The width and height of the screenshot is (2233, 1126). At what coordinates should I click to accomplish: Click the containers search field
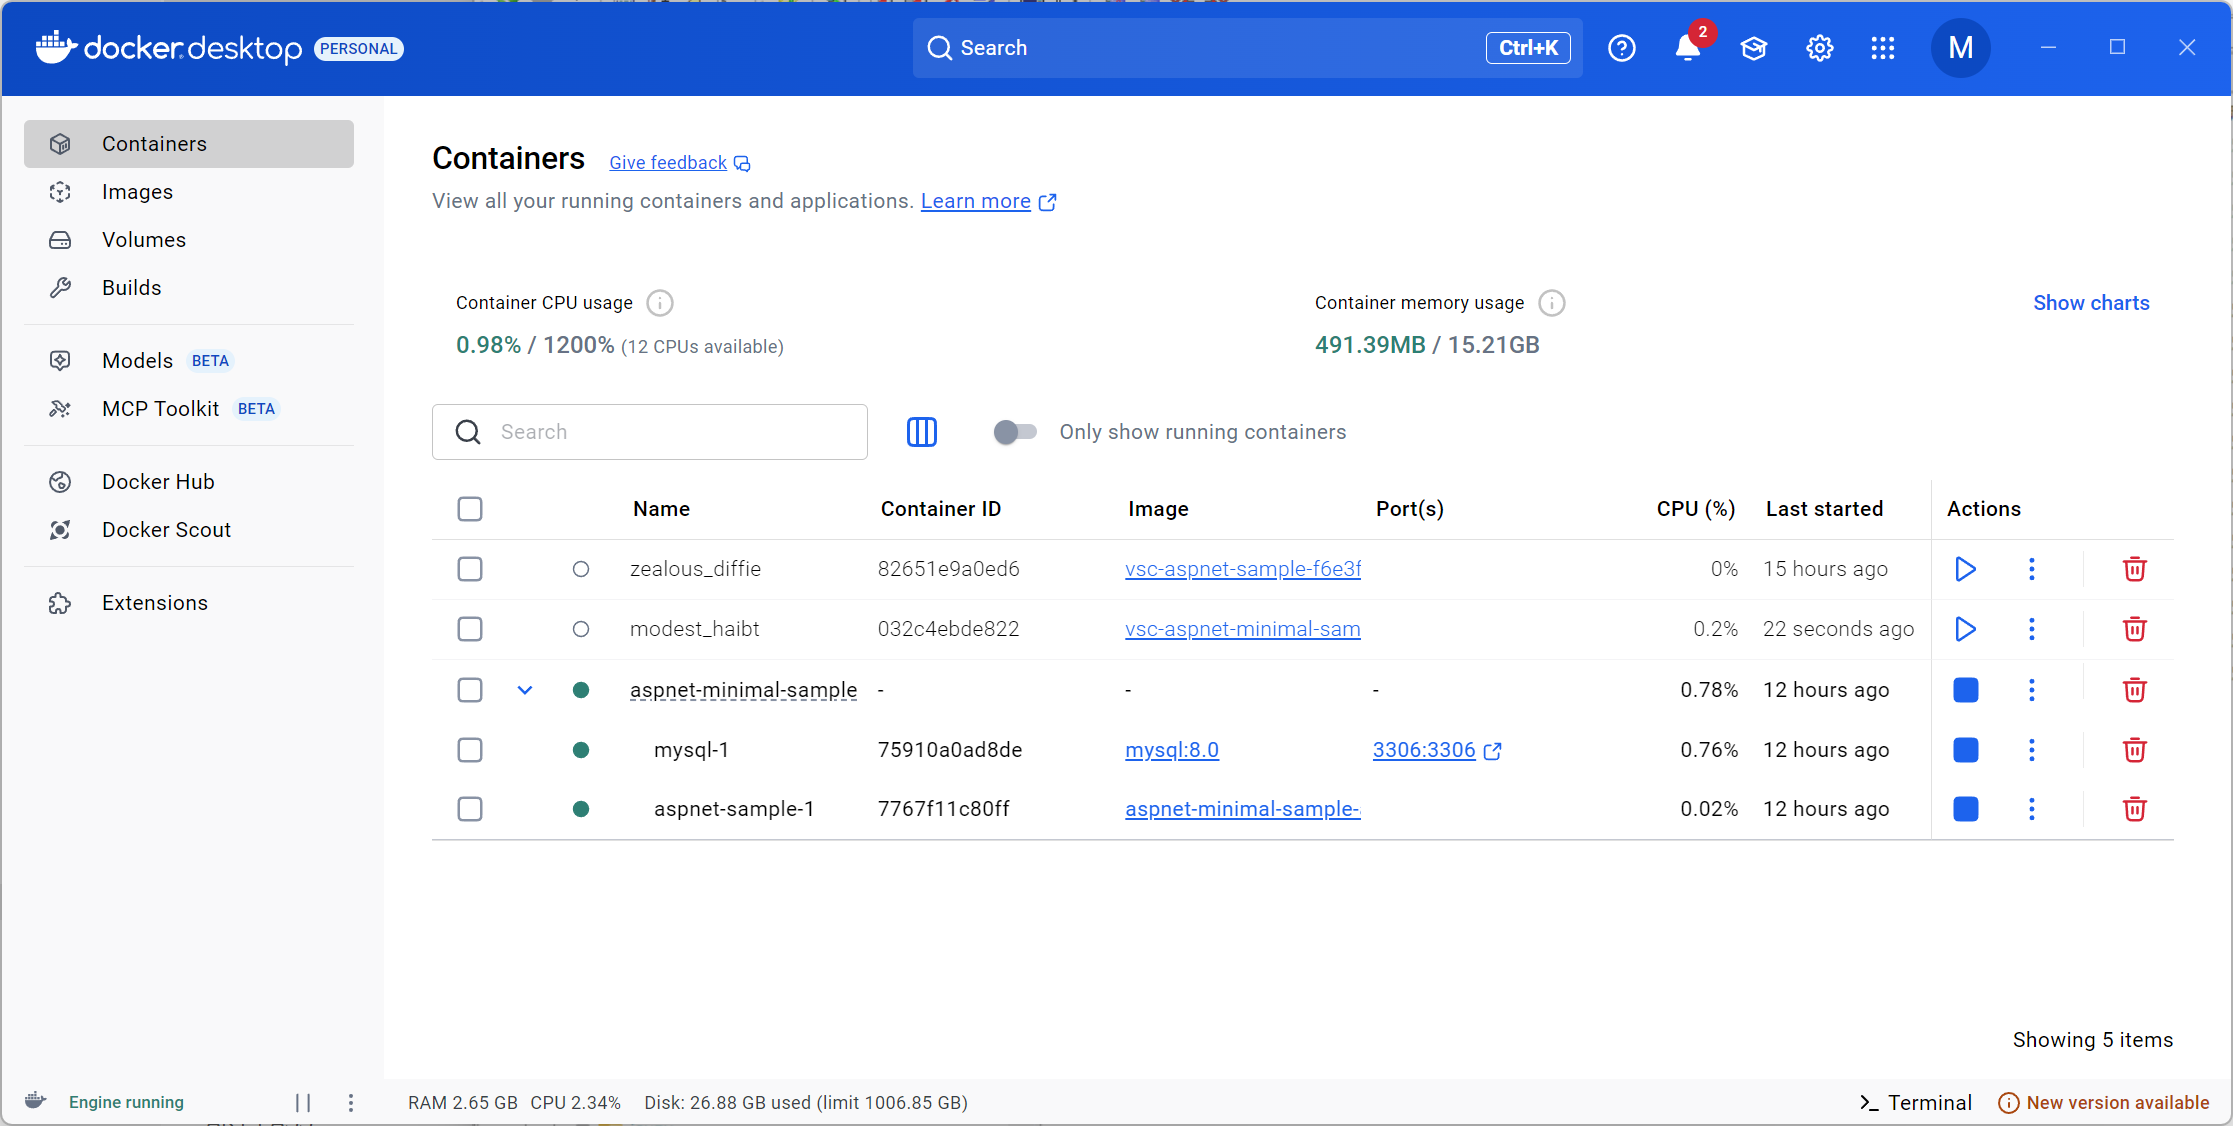(670, 432)
